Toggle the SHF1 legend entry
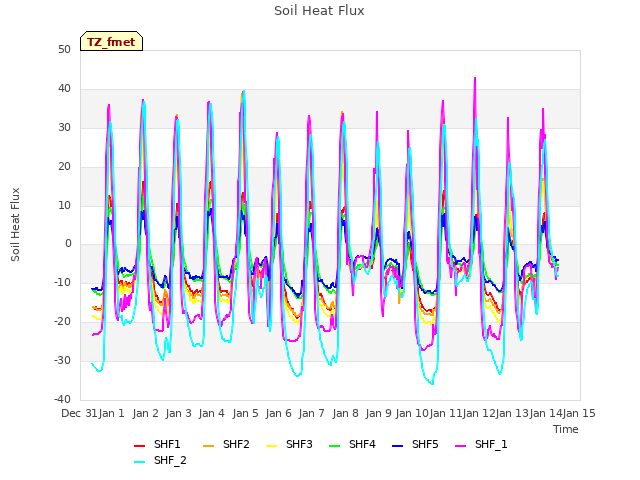Viewport: 640px width, 480px height. (157, 444)
